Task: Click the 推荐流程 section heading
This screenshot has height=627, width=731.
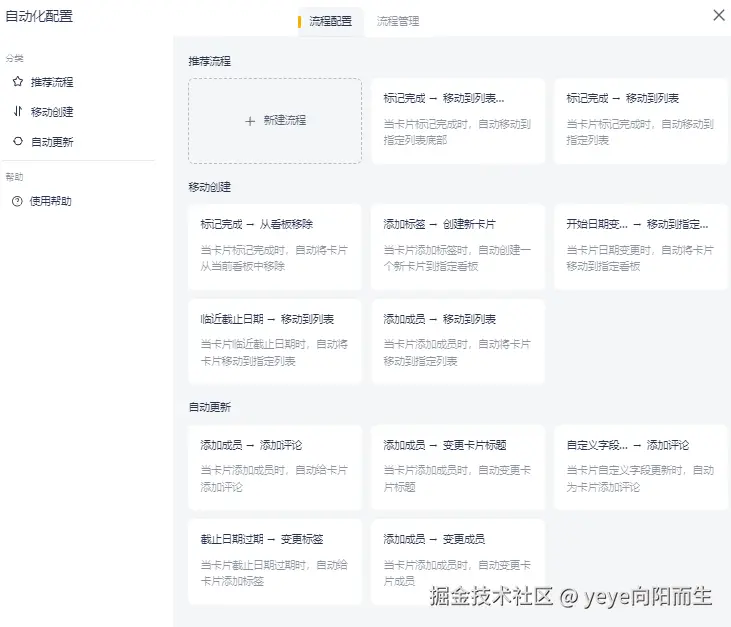Action: (x=209, y=62)
